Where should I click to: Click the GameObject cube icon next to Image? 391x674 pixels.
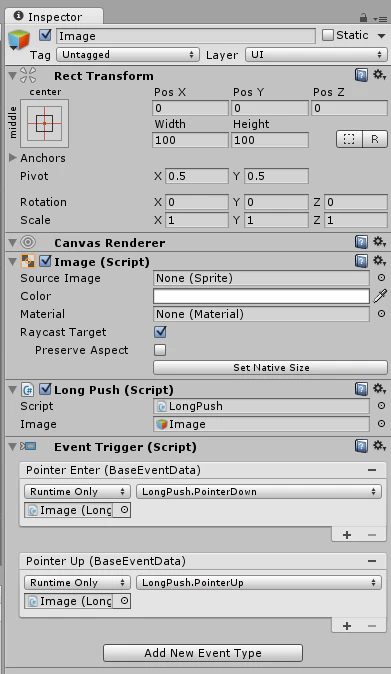(x=18, y=39)
